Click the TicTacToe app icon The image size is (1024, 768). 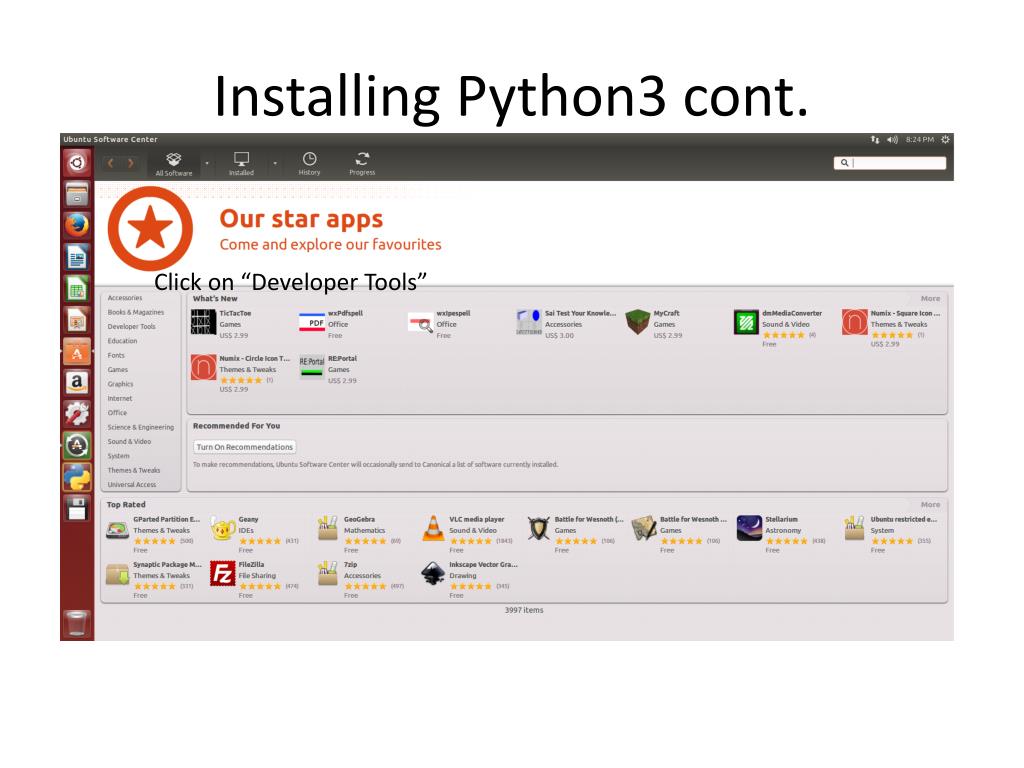coord(203,322)
